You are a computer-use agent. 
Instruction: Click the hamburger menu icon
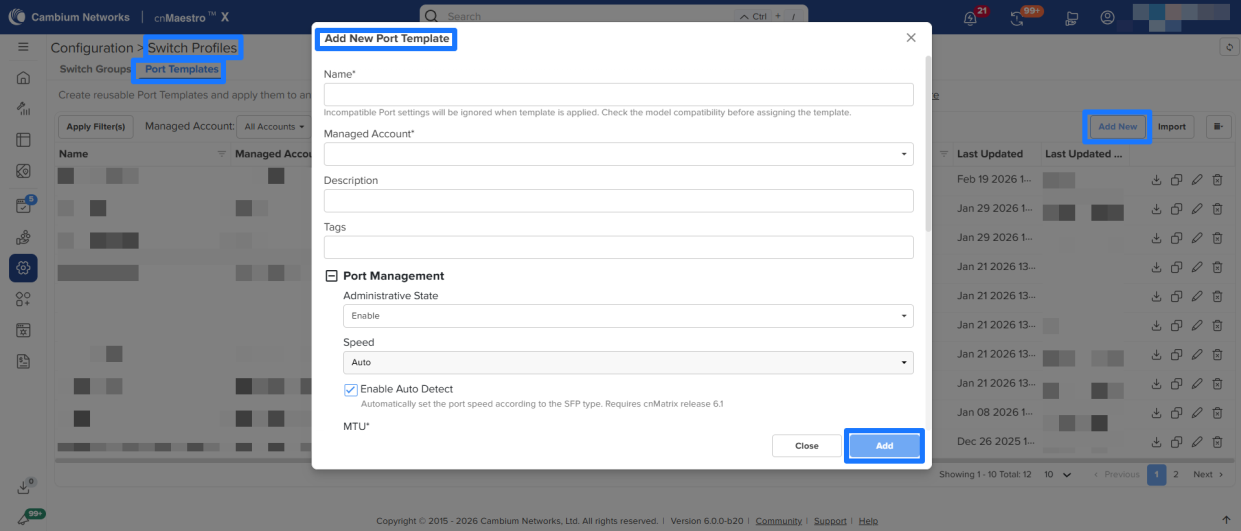click(x=23, y=47)
